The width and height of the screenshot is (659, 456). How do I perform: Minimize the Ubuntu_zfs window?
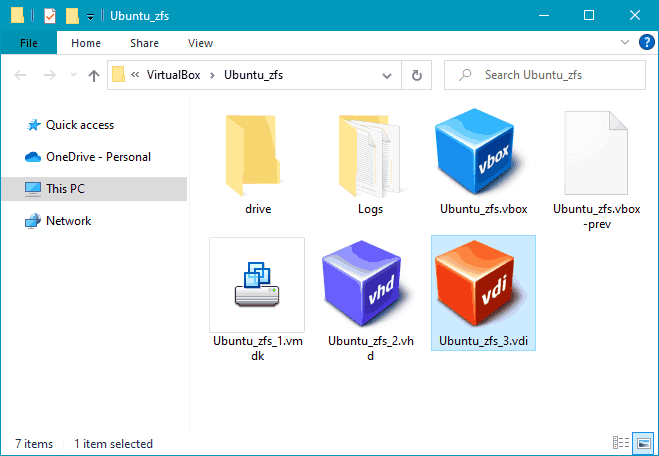click(x=544, y=16)
